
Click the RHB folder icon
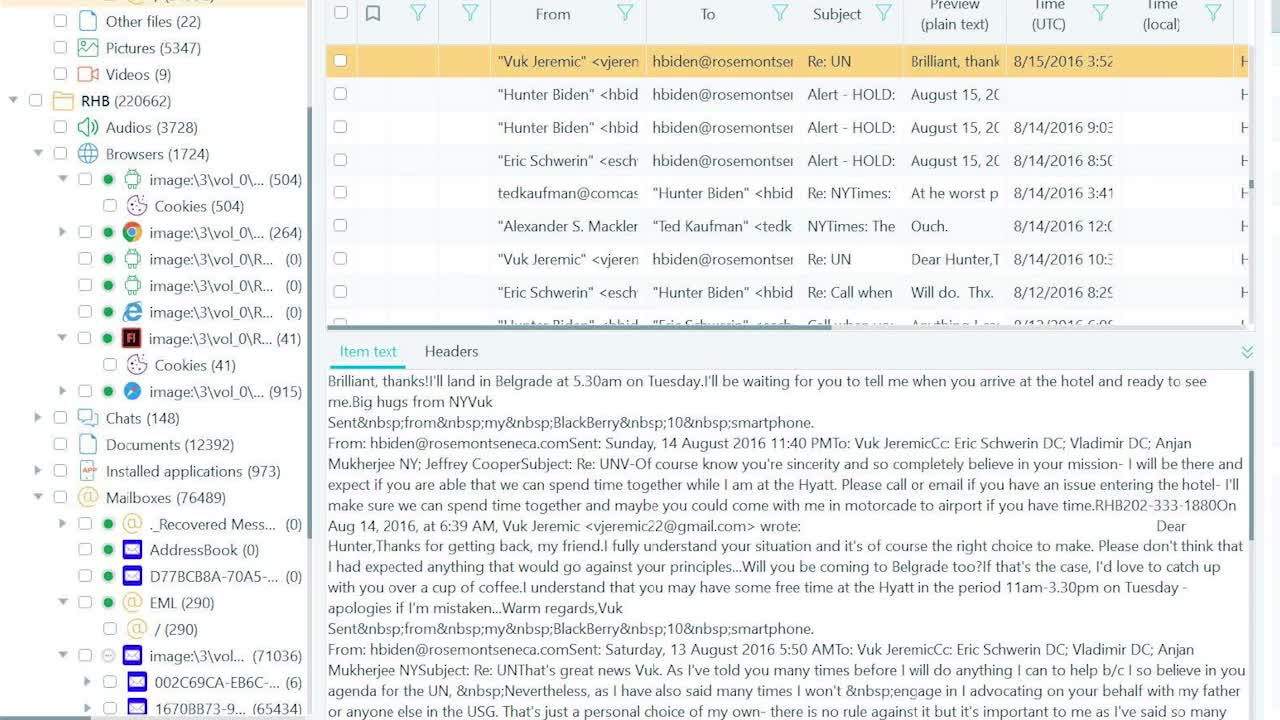point(64,101)
